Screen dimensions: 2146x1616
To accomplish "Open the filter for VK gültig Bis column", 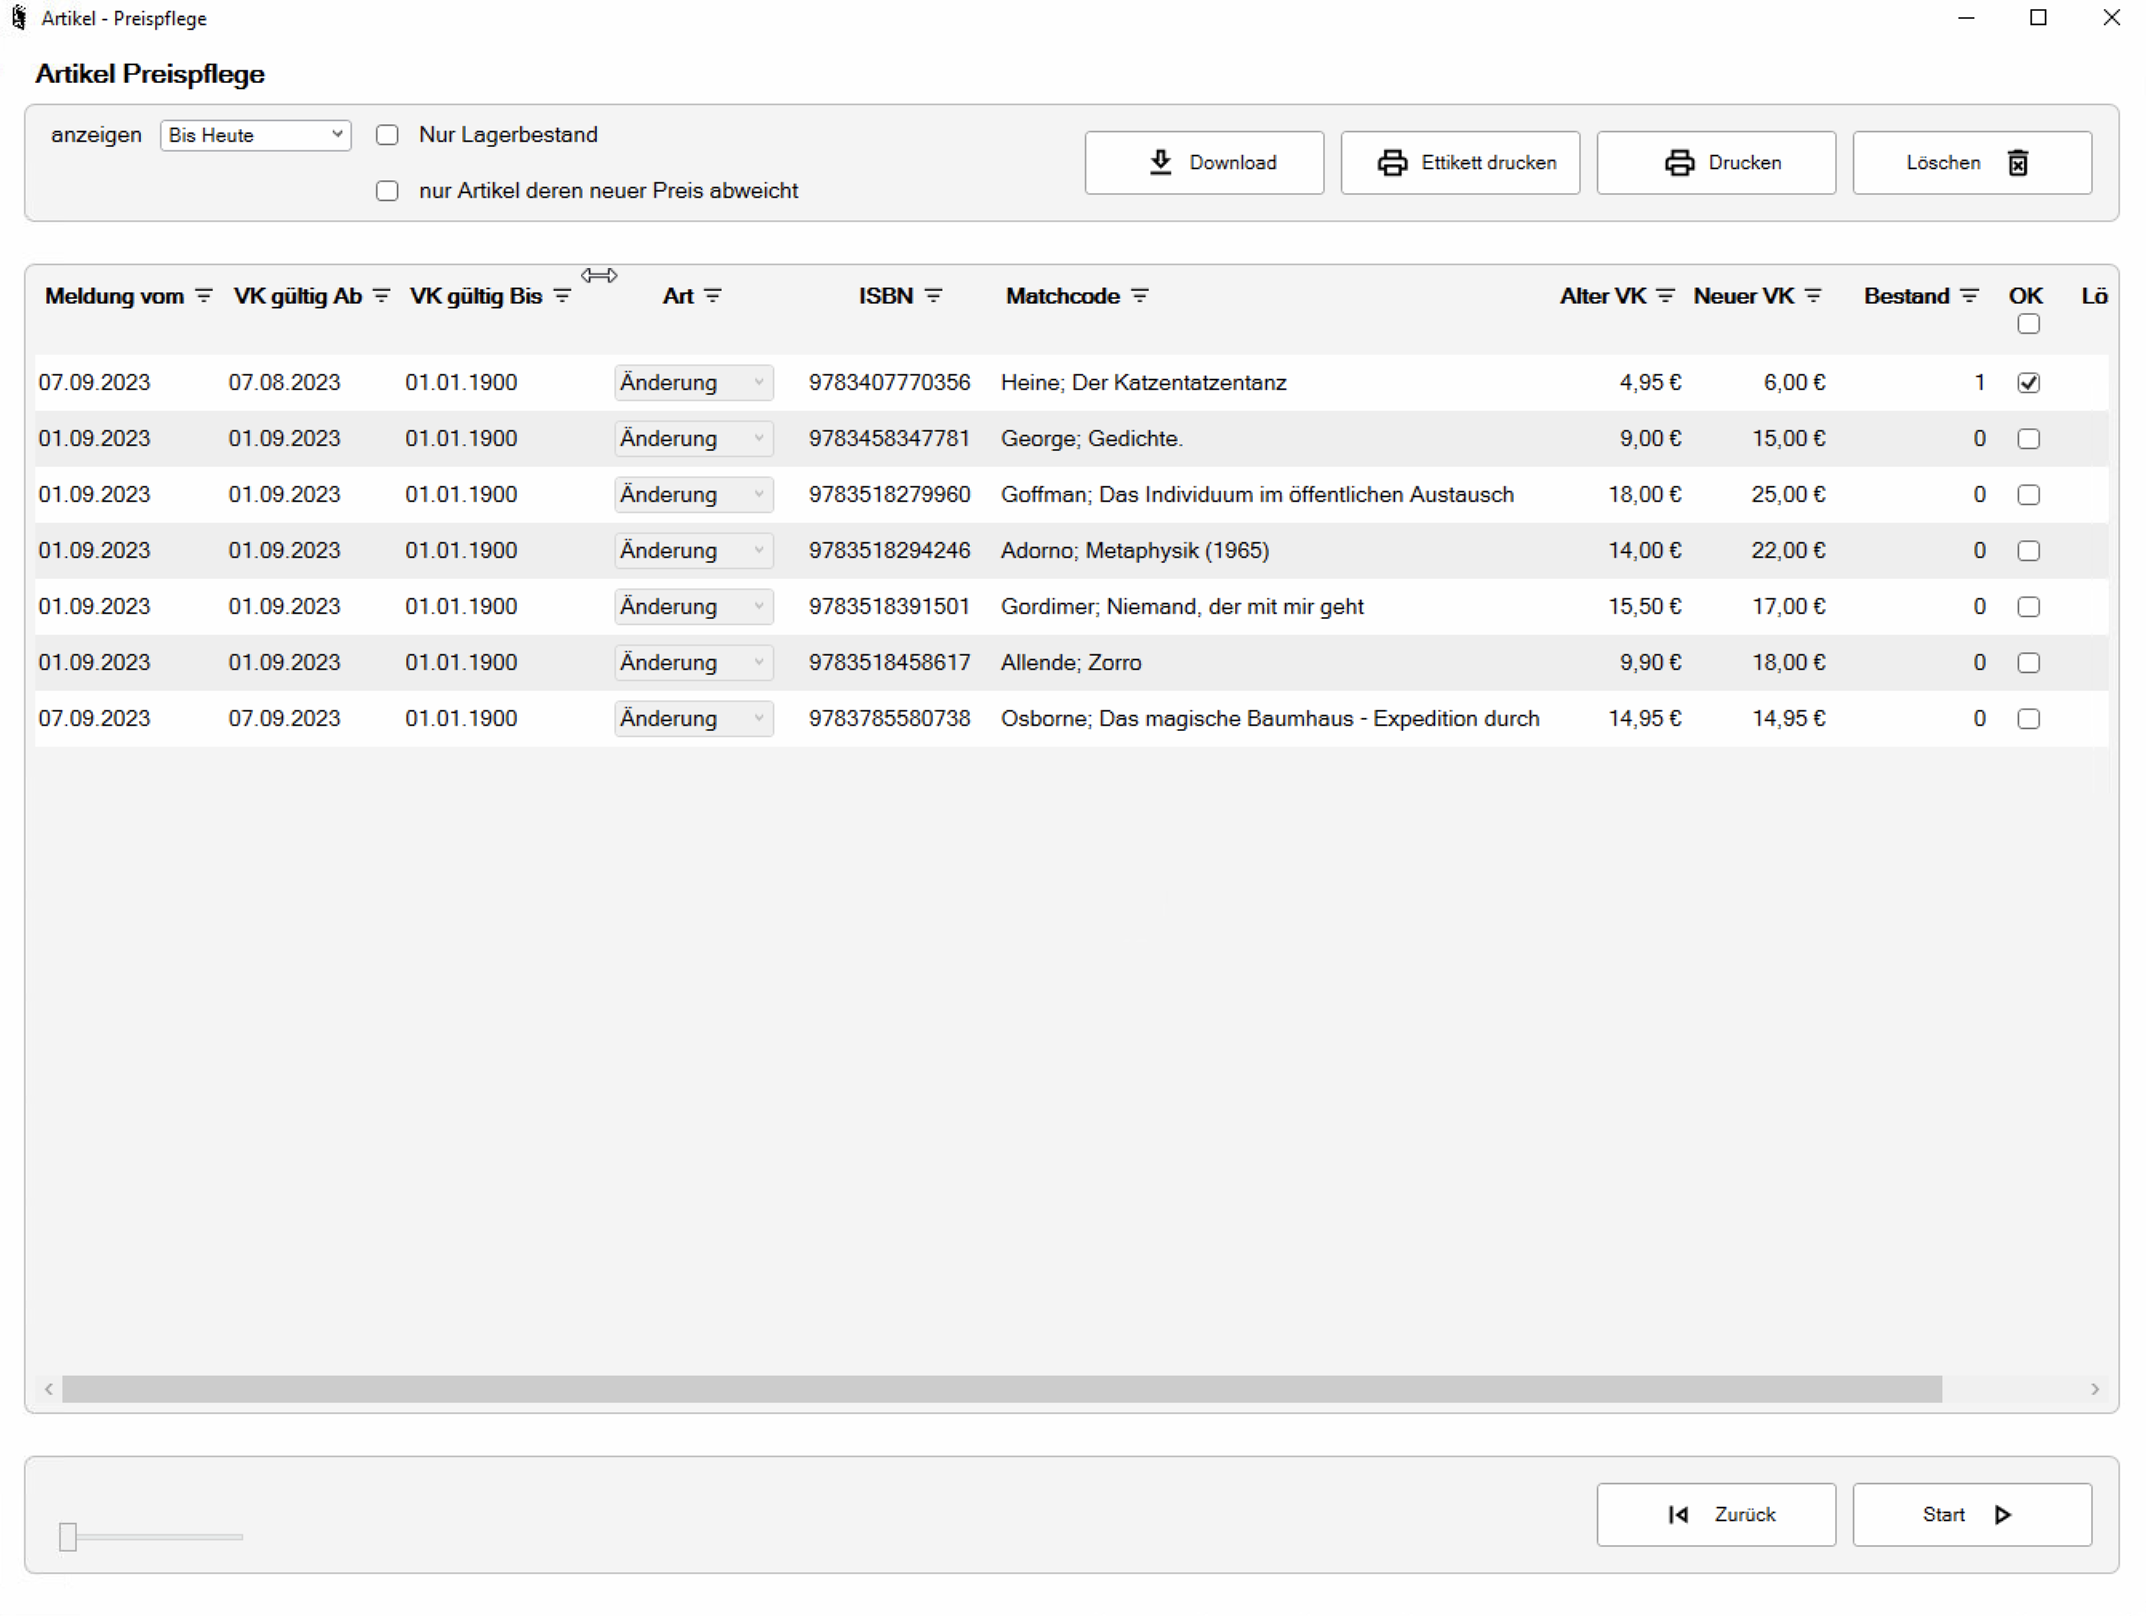I will pos(562,296).
